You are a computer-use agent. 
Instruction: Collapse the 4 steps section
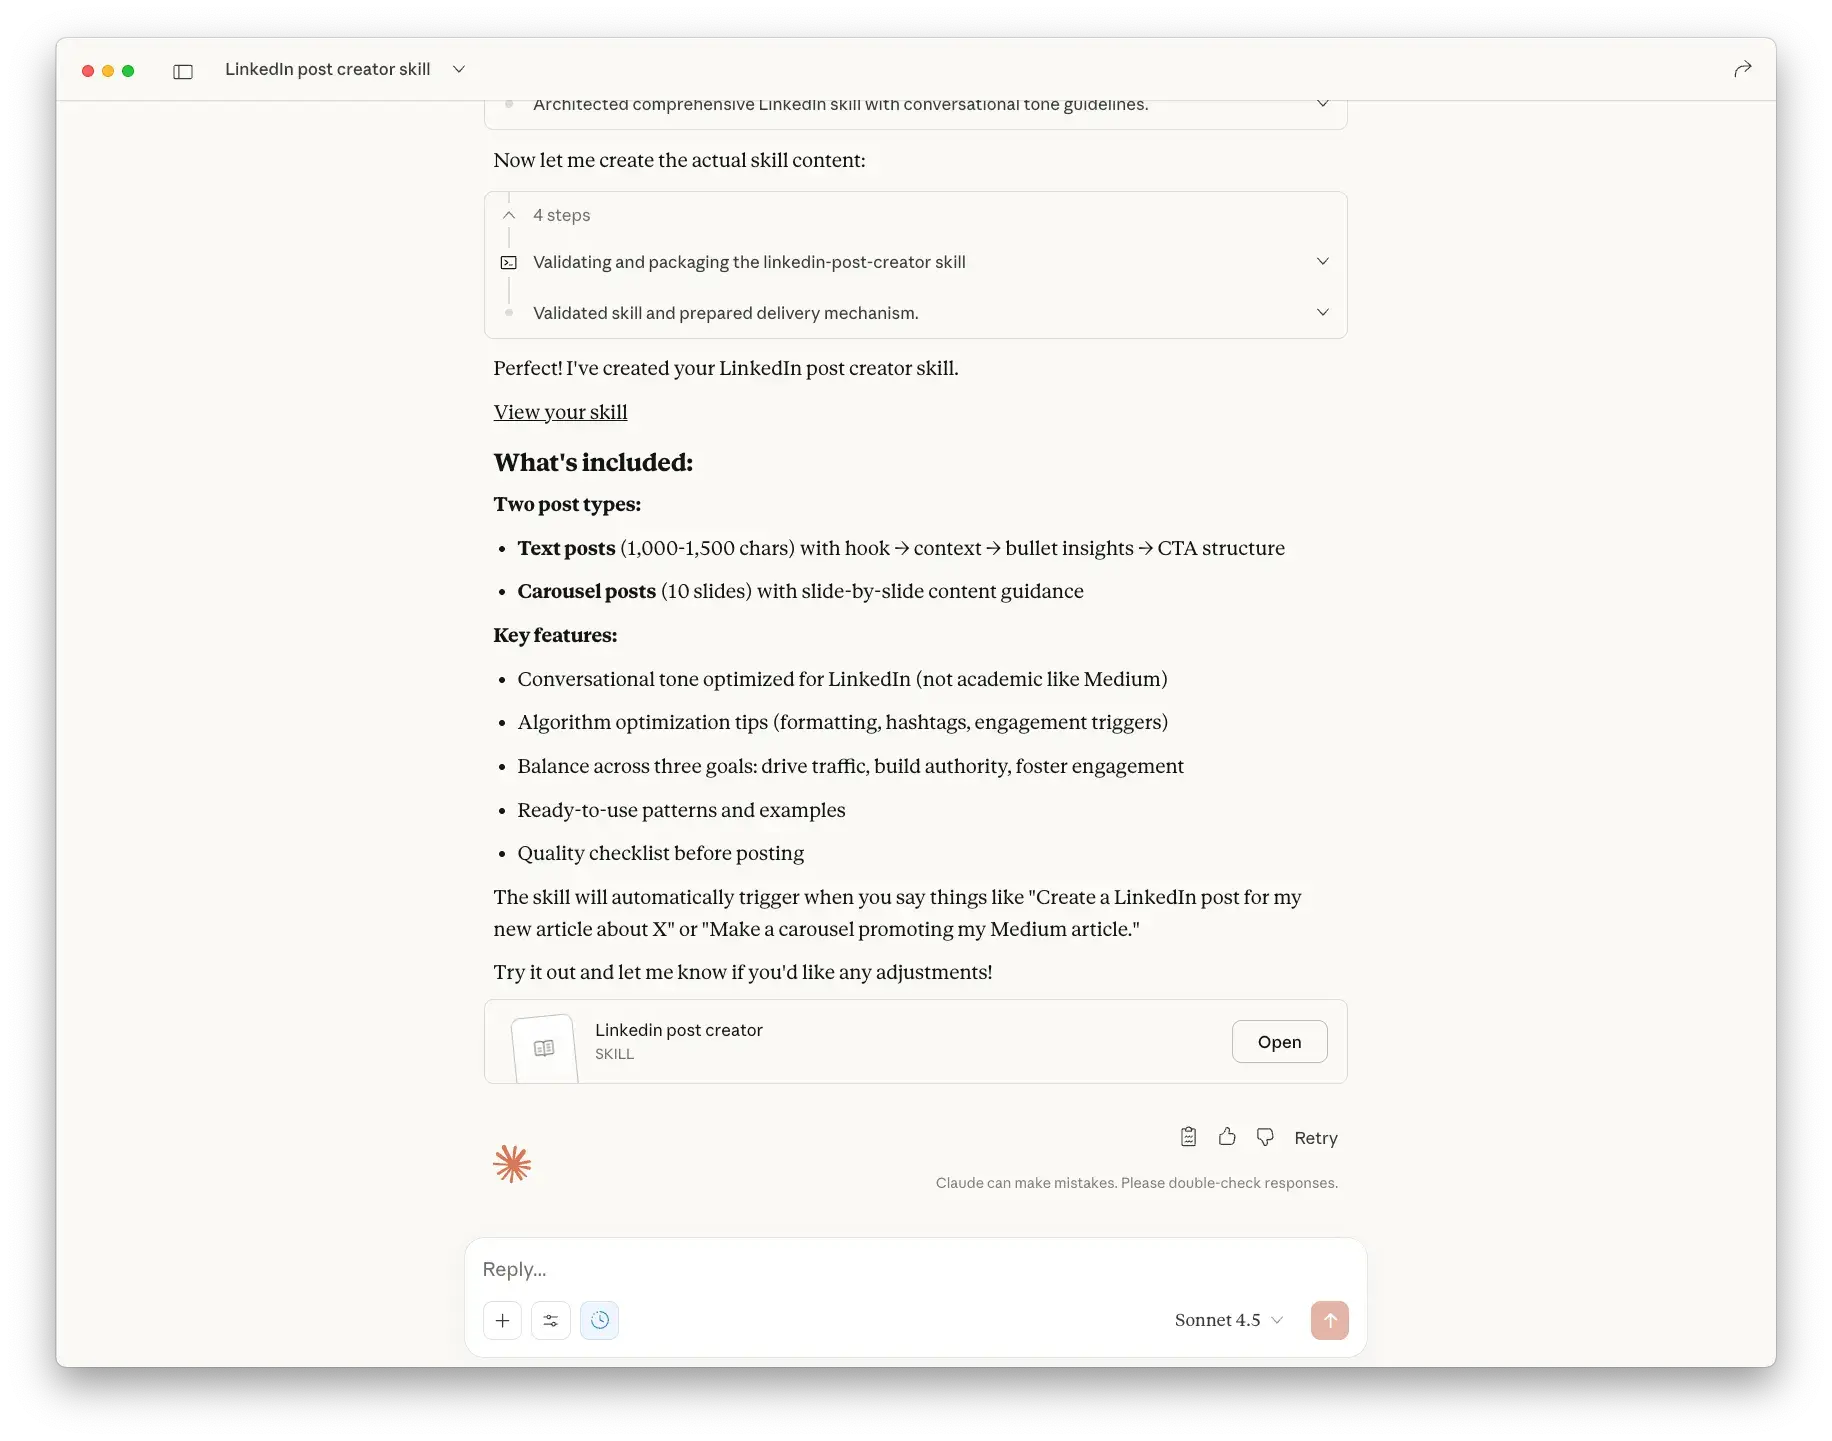(509, 215)
